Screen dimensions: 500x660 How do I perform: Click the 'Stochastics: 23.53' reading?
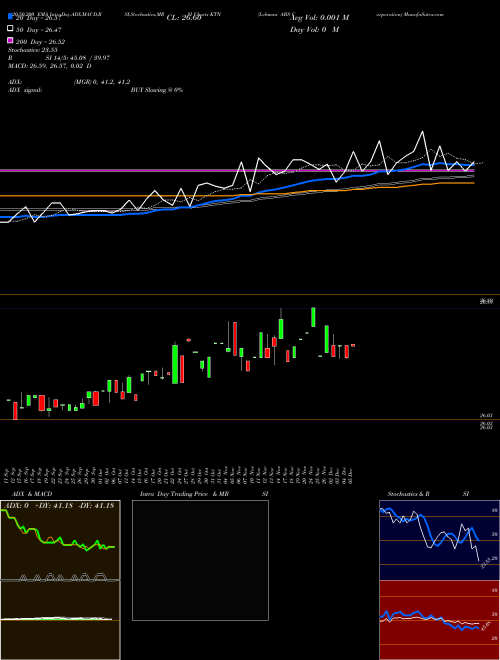pos(32,50)
